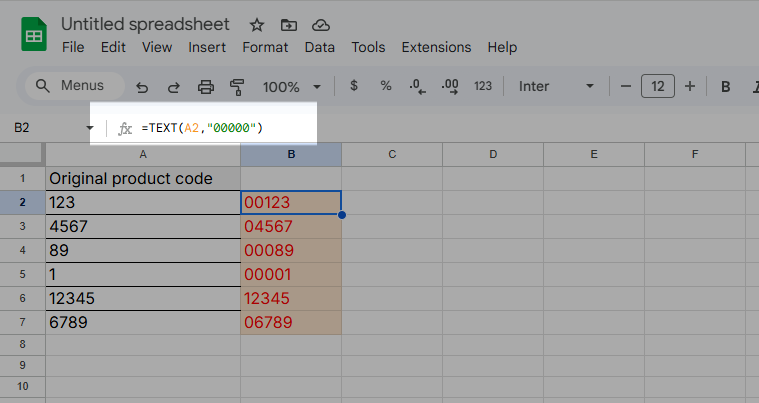This screenshot has width=759, height=403.
Task: Toggle bold formatting
Action: [x=726, y=87]
